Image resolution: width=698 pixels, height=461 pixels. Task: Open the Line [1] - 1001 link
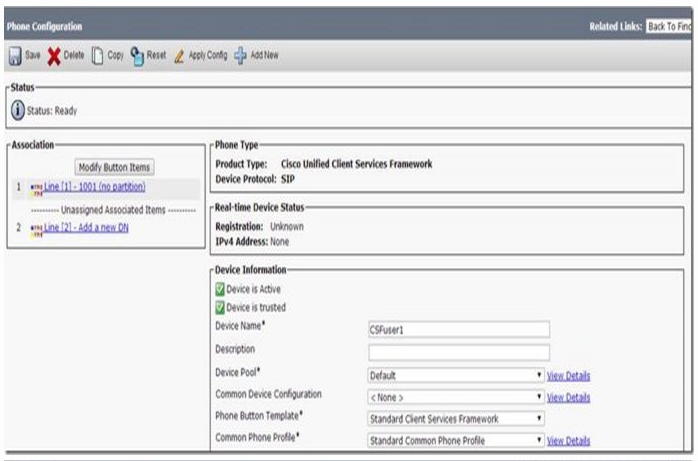tap(94, 187)
